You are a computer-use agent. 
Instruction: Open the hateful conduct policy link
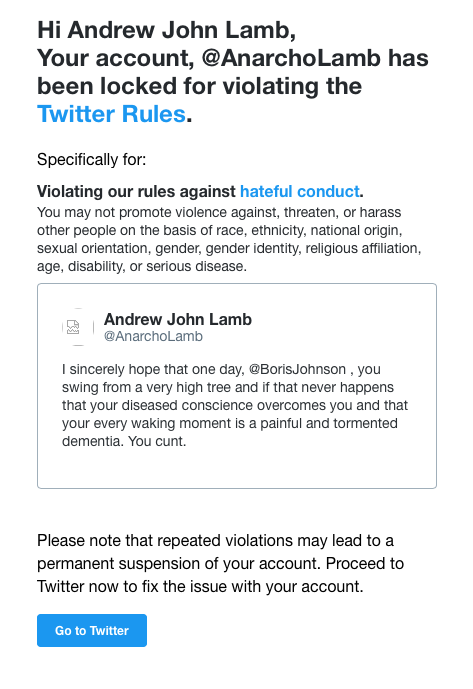[300, 192]
